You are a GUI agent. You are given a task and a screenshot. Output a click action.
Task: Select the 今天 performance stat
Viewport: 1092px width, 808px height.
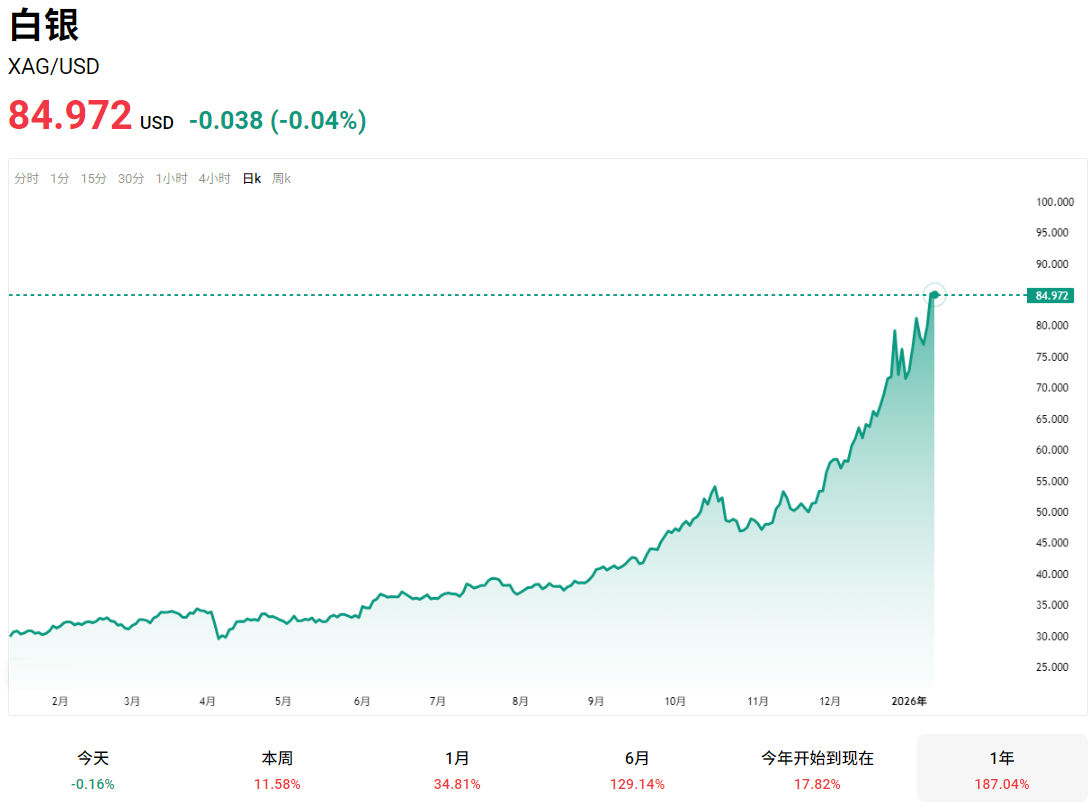[x=91, y=770]
